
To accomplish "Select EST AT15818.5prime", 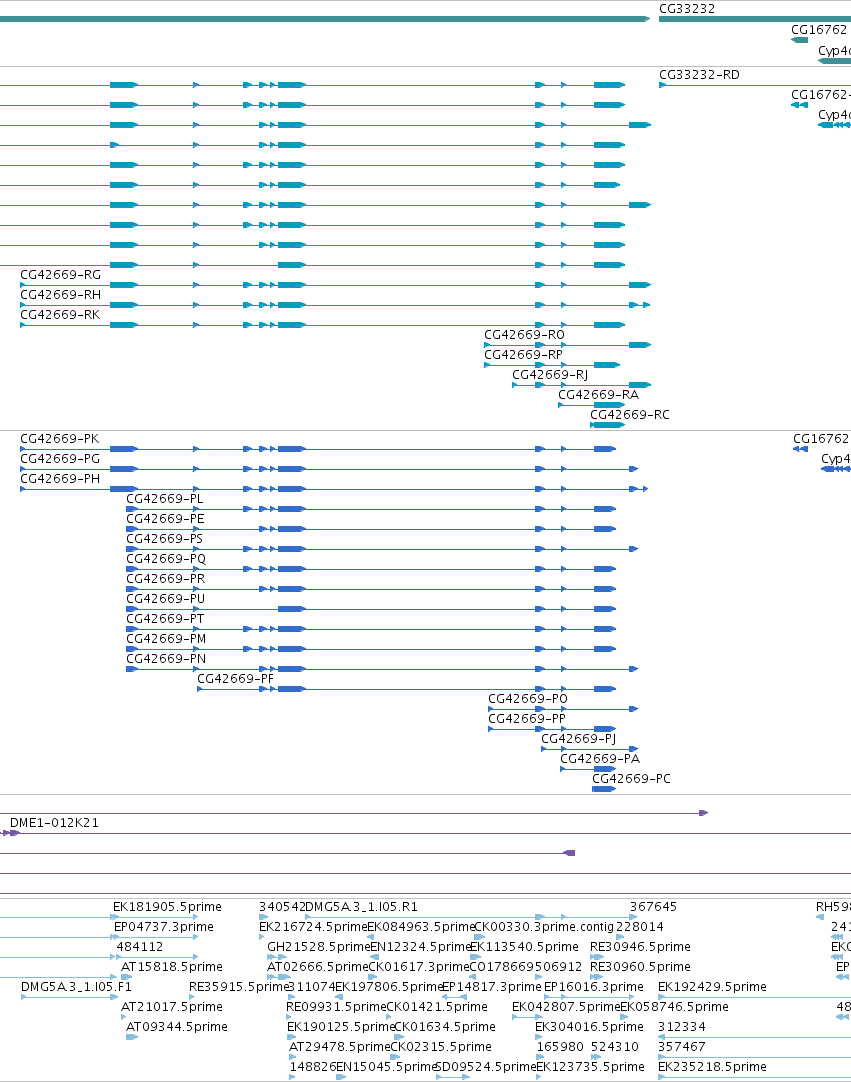I will coord(172,967).
